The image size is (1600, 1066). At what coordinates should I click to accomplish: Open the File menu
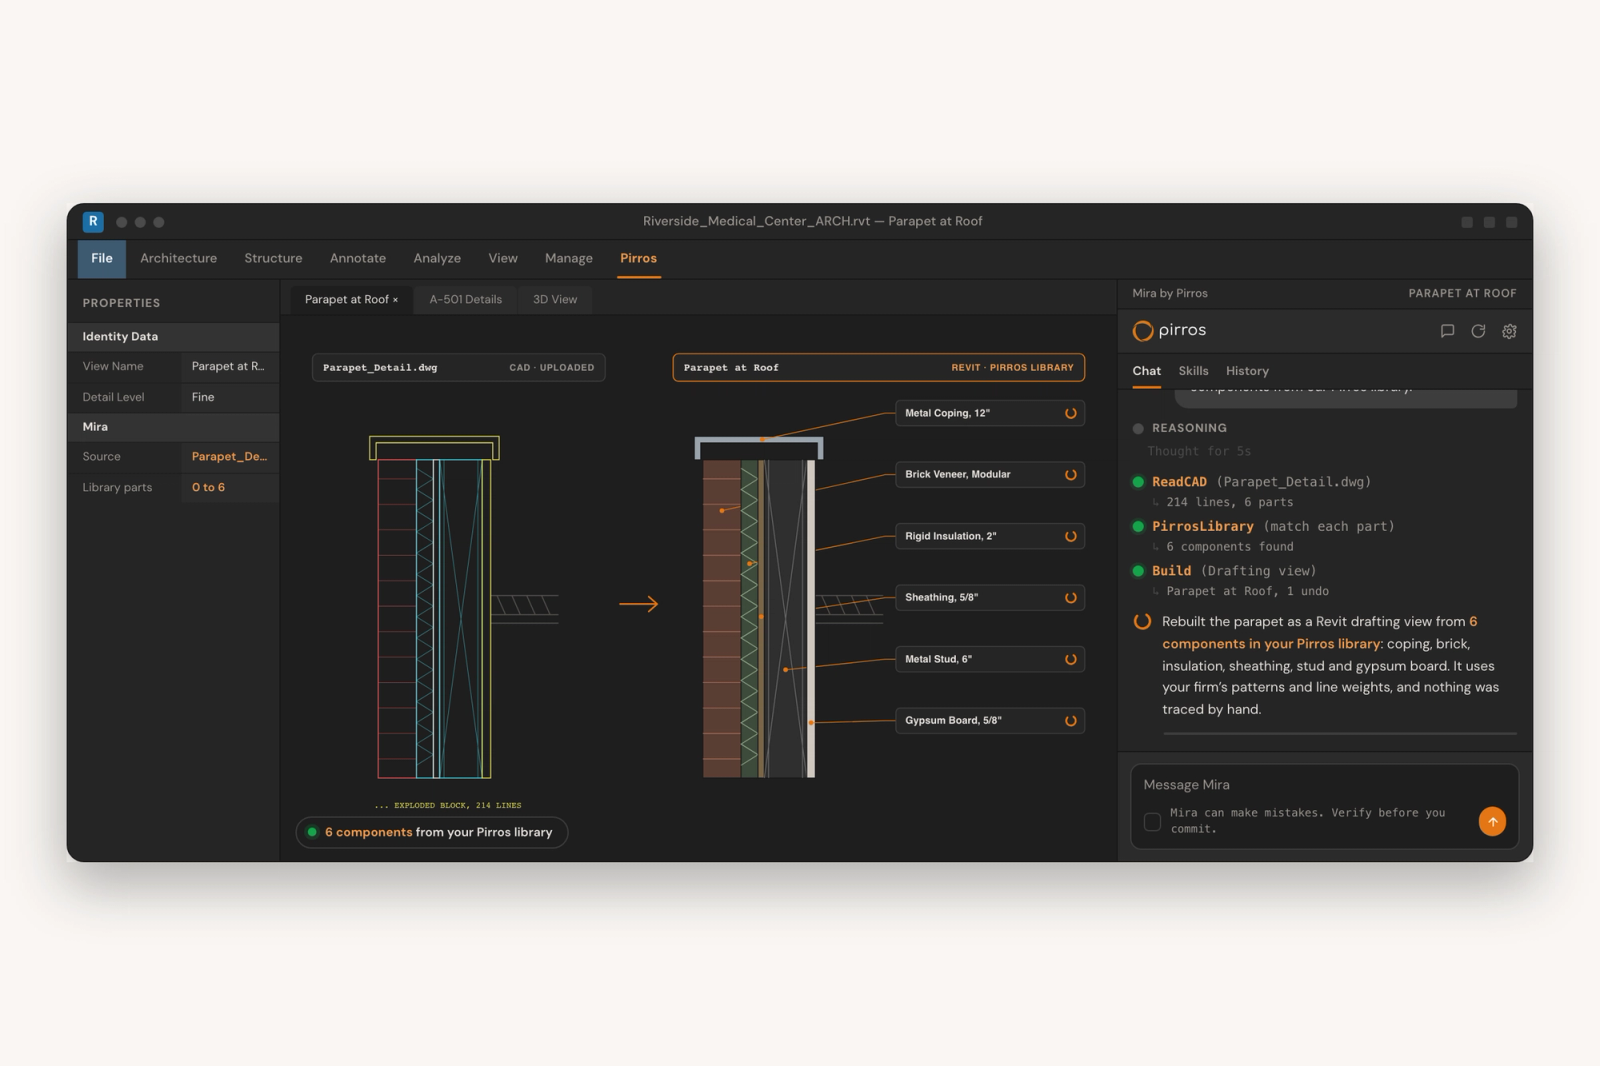pos(102,259)
